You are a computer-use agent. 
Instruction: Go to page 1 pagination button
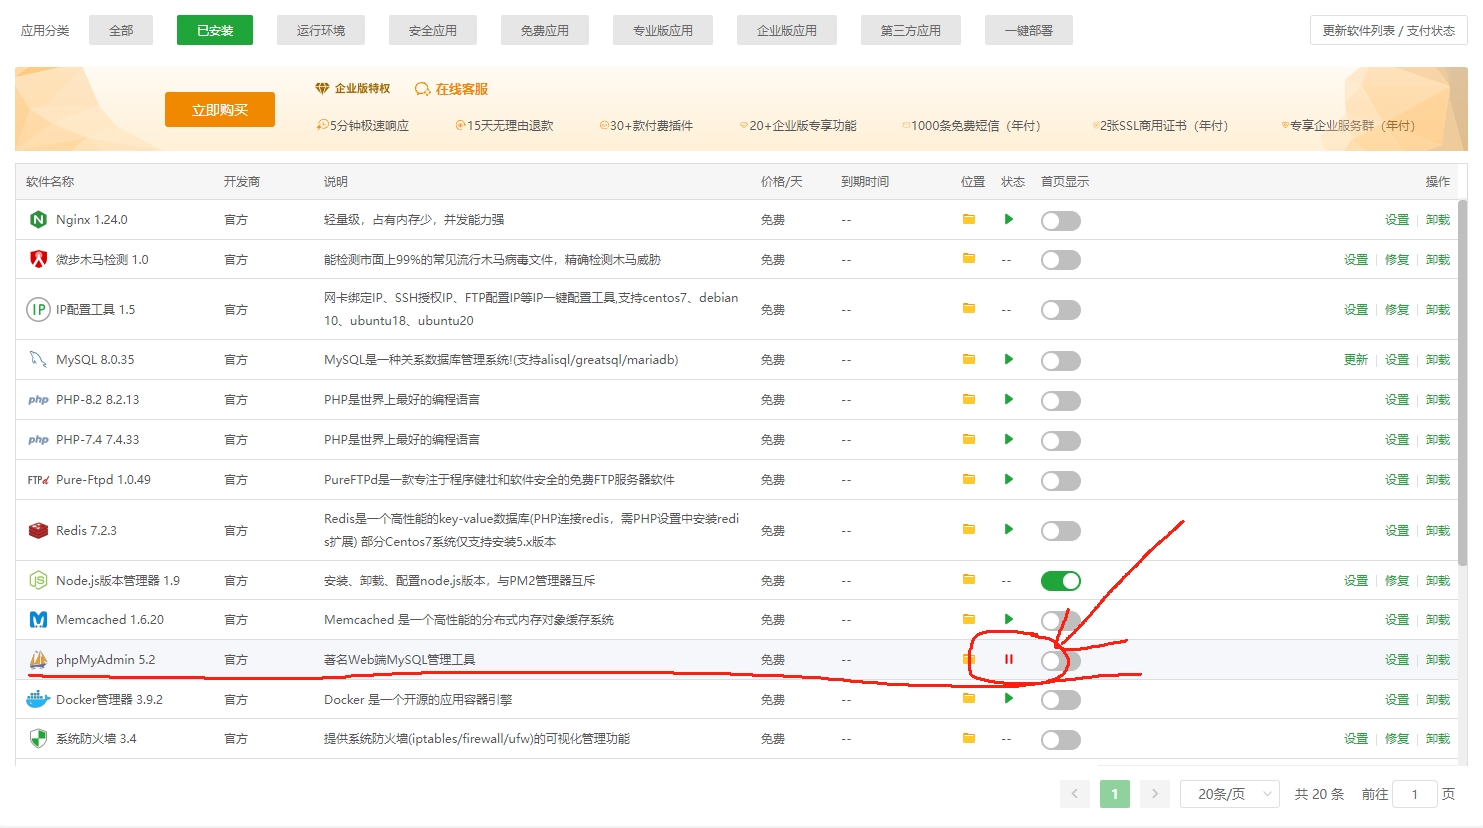[x=1115, y=794]
